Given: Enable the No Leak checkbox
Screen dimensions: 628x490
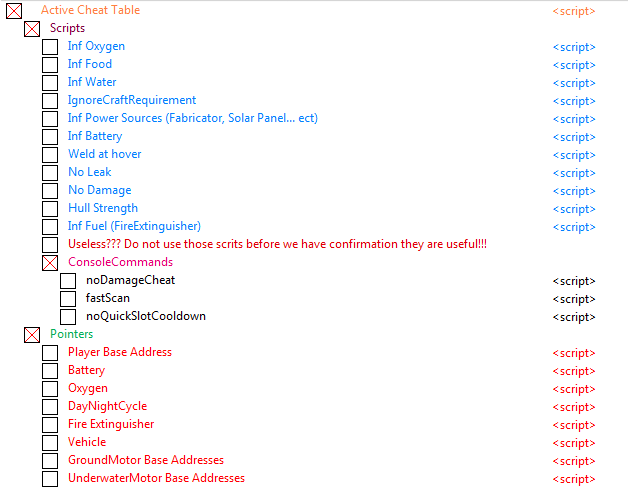Looking at the screenshot, I should [x=50, y=173].
